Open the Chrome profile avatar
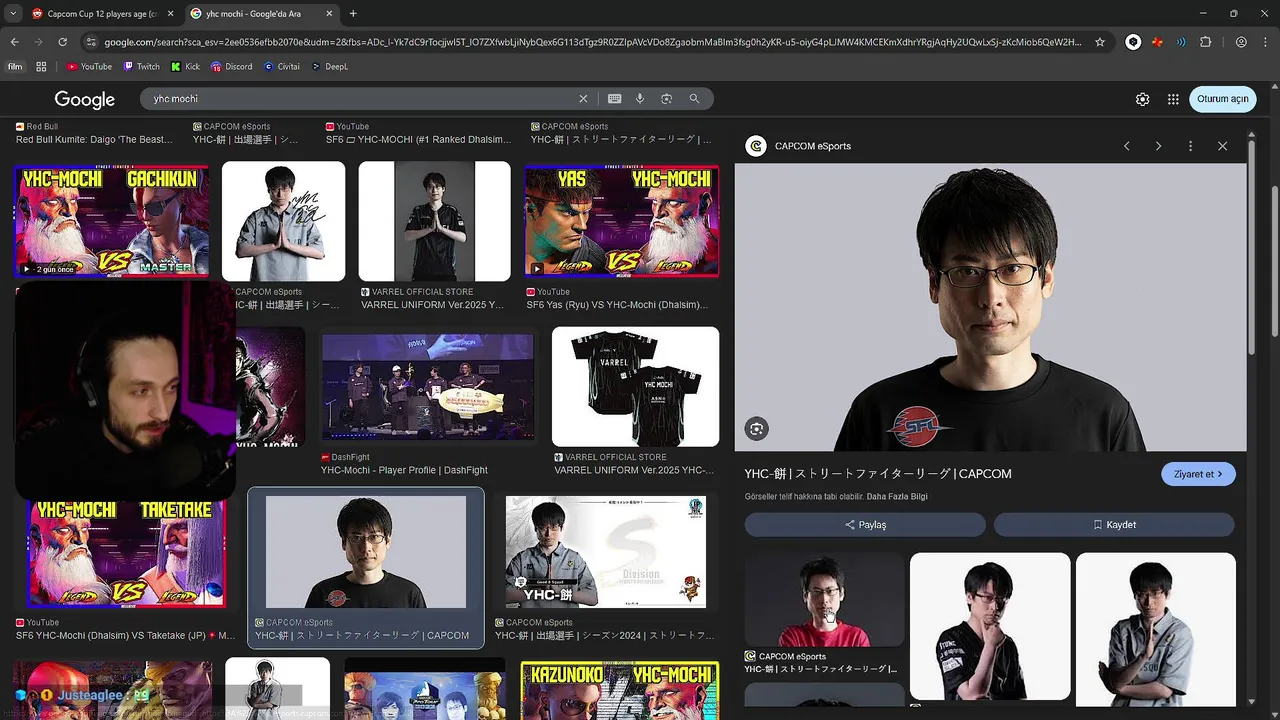 point(1241,42)
